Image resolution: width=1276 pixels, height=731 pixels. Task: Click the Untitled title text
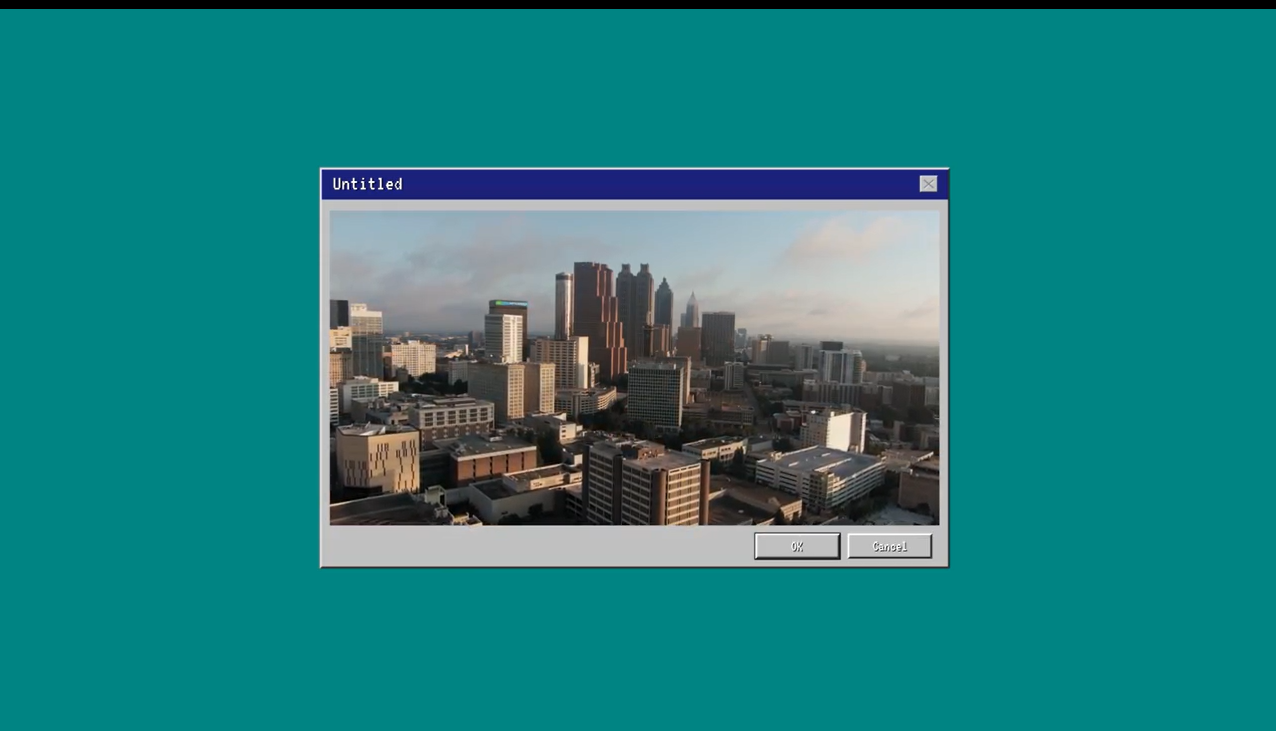(x=367, y=184)
